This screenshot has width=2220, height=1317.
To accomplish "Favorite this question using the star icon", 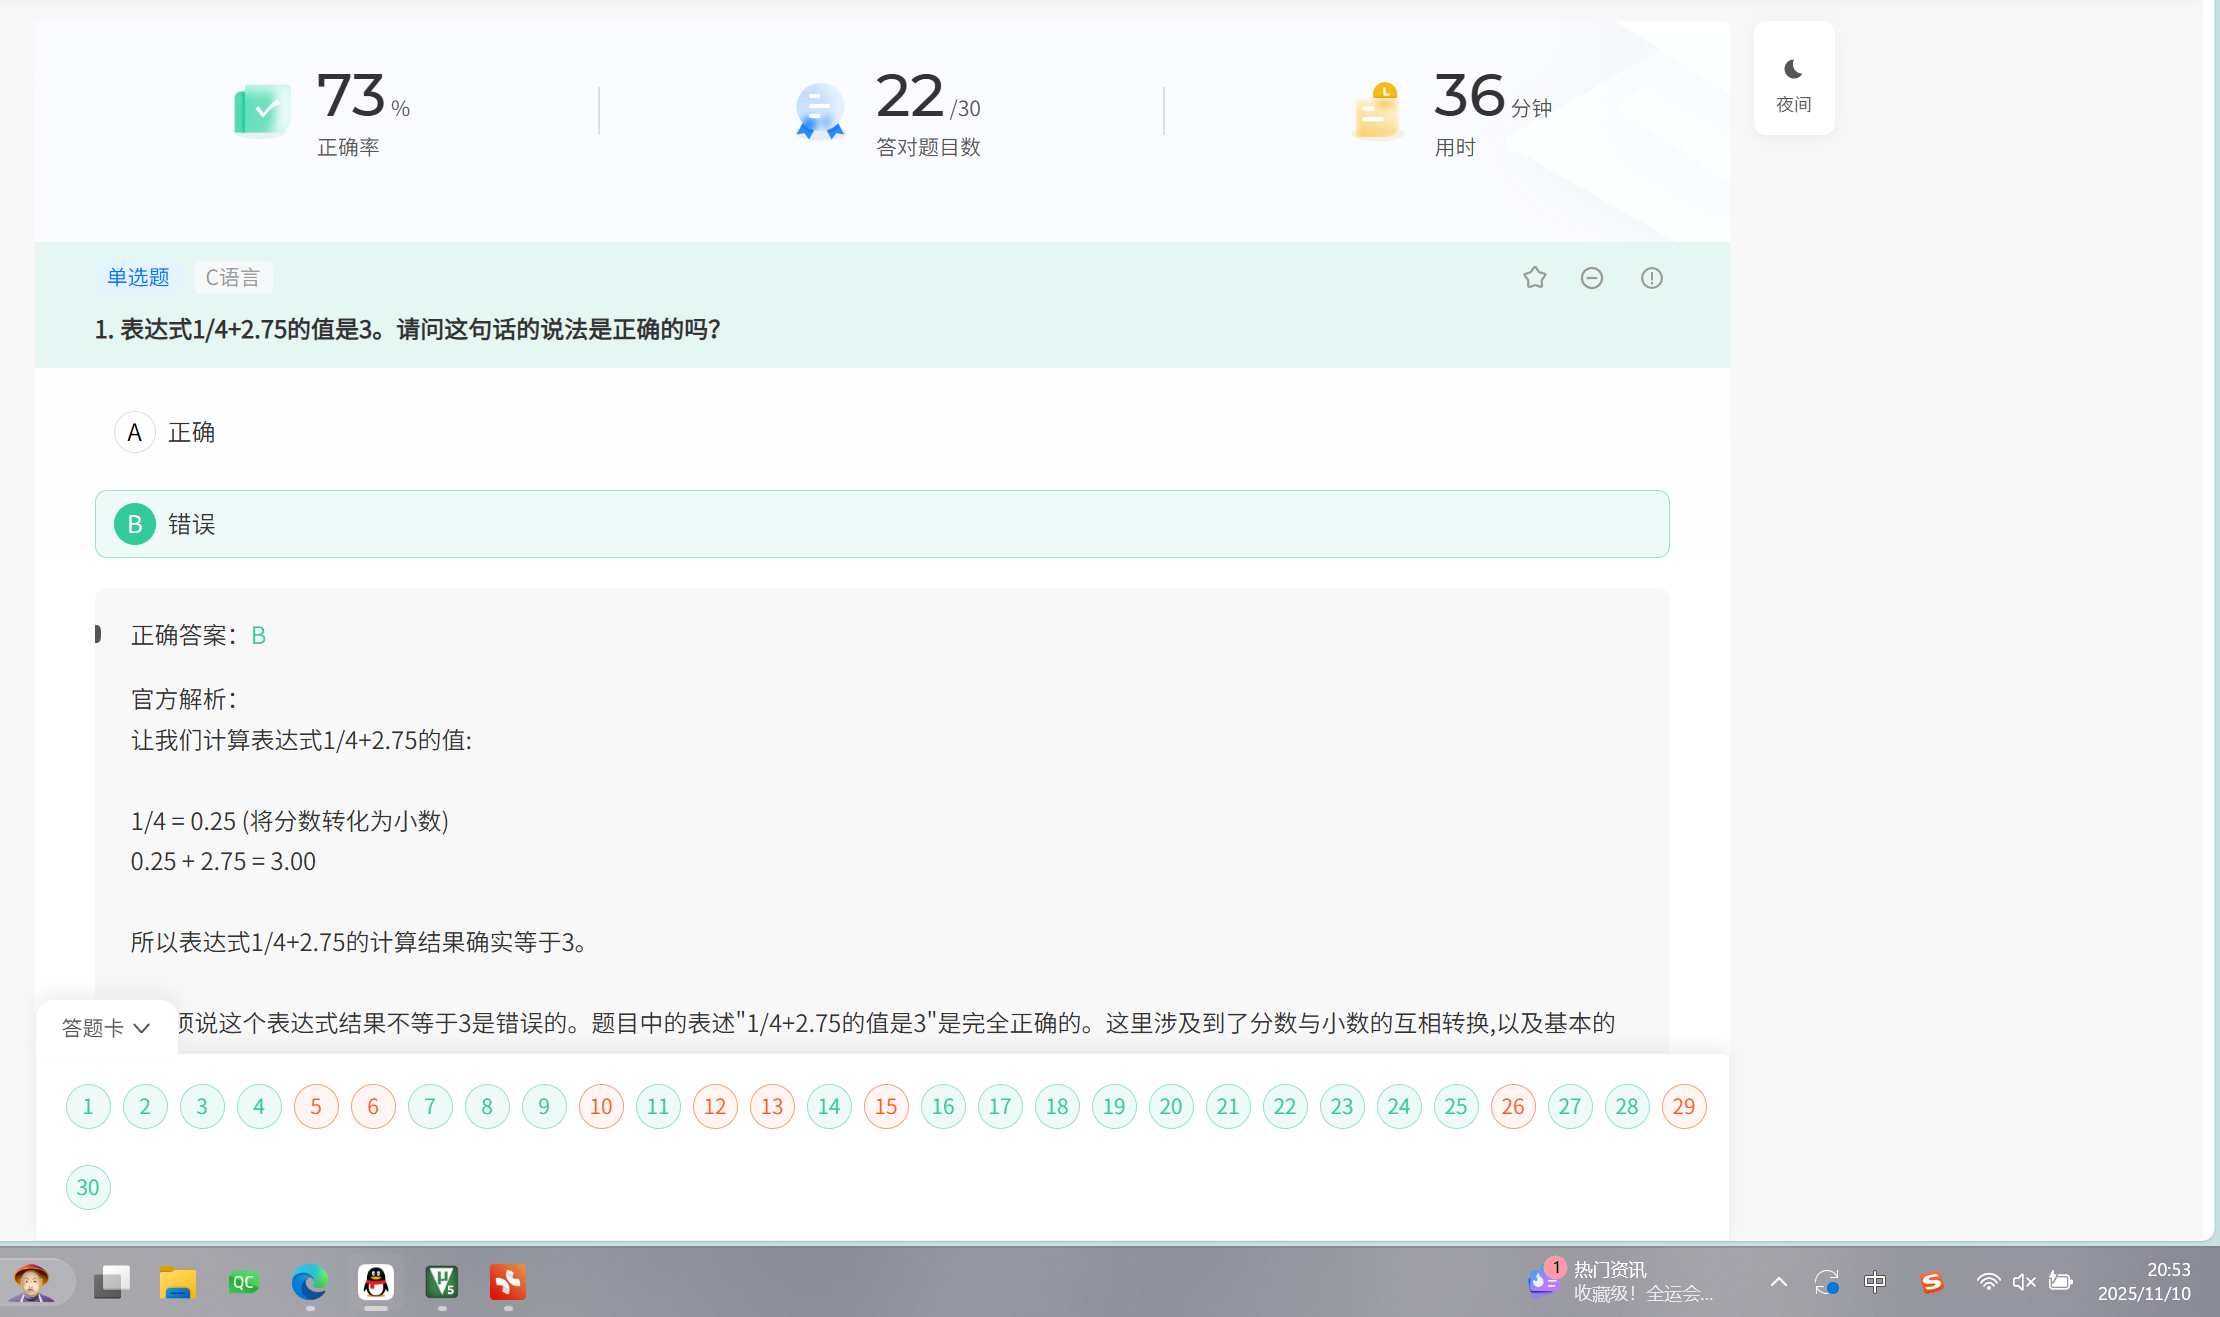I will click(1534, 277).
